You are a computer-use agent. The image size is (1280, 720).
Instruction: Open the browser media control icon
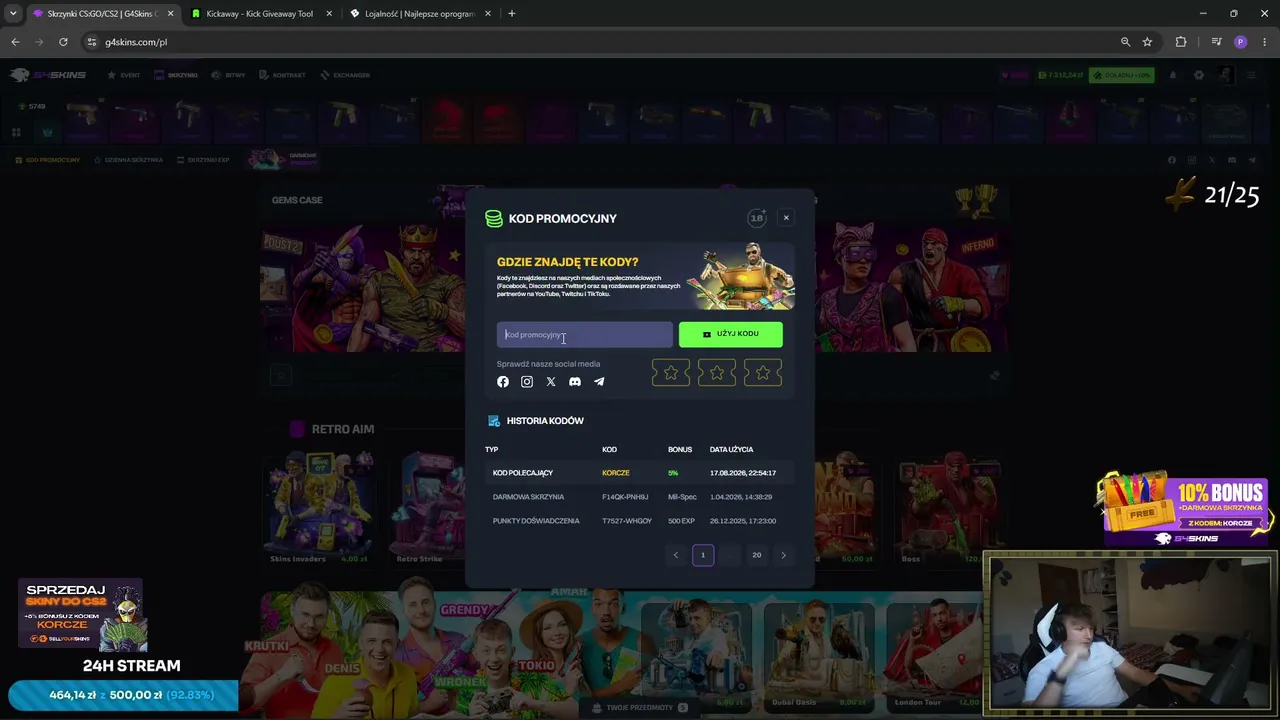point(1216,42)
